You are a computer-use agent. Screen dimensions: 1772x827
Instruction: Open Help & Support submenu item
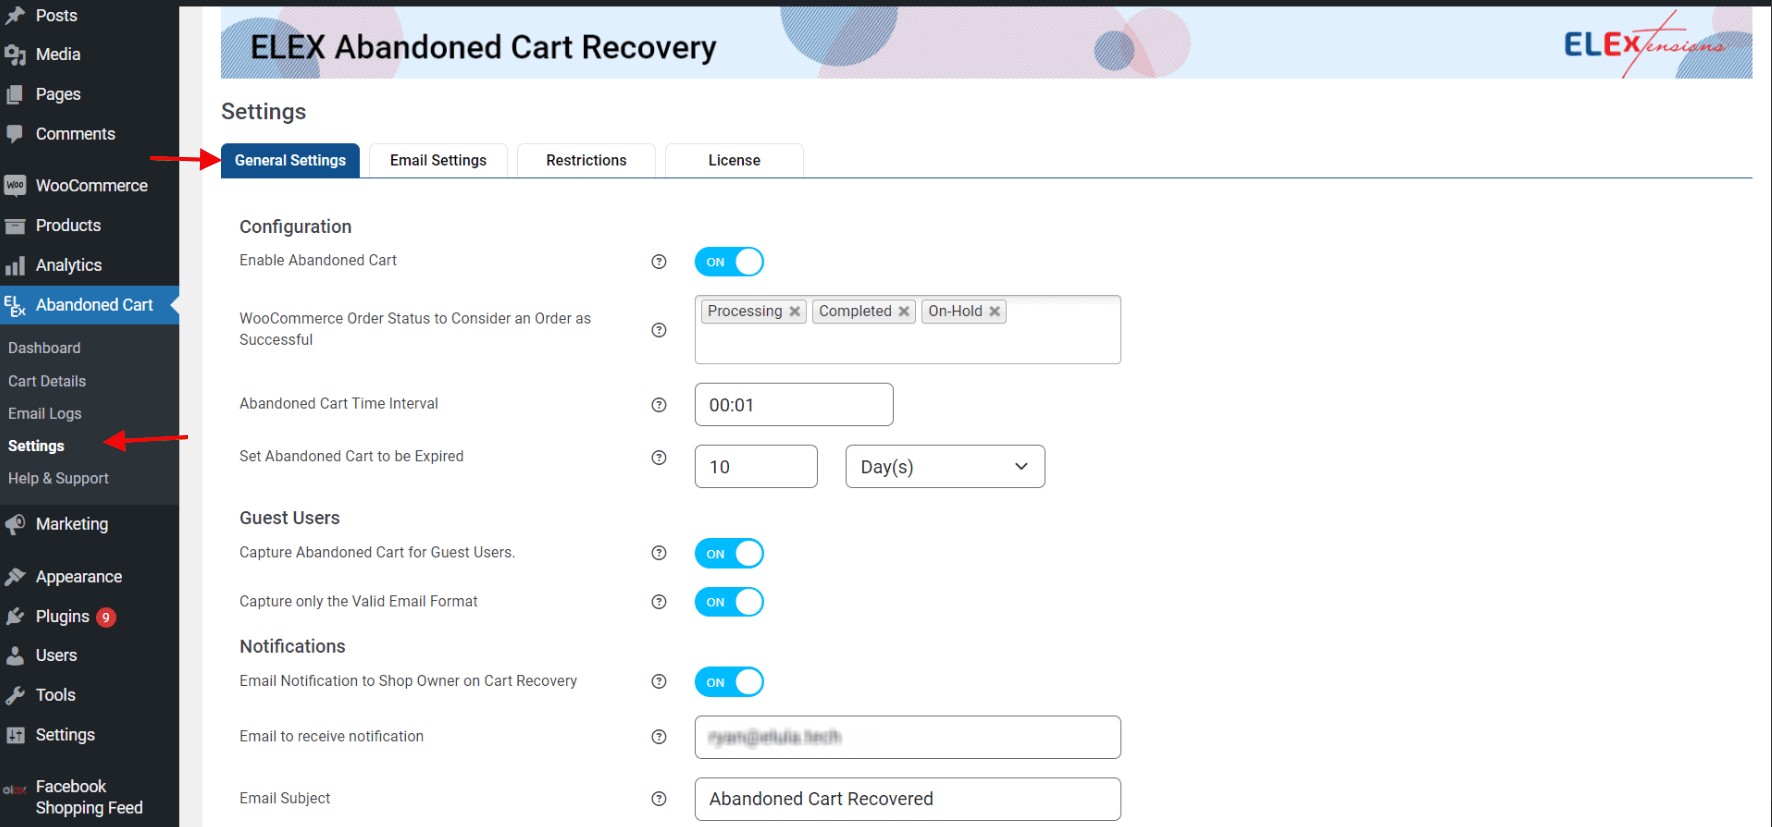pyautogui.click(x=58, y=479)
